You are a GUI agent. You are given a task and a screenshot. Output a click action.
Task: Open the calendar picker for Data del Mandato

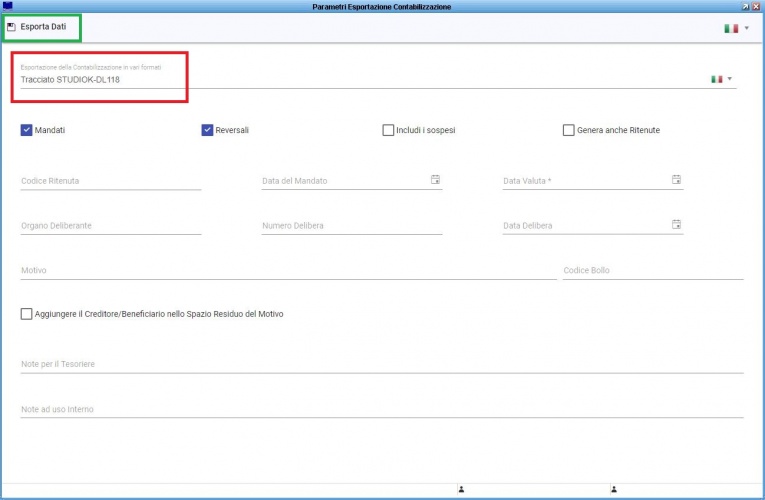(x=436, y=180)
